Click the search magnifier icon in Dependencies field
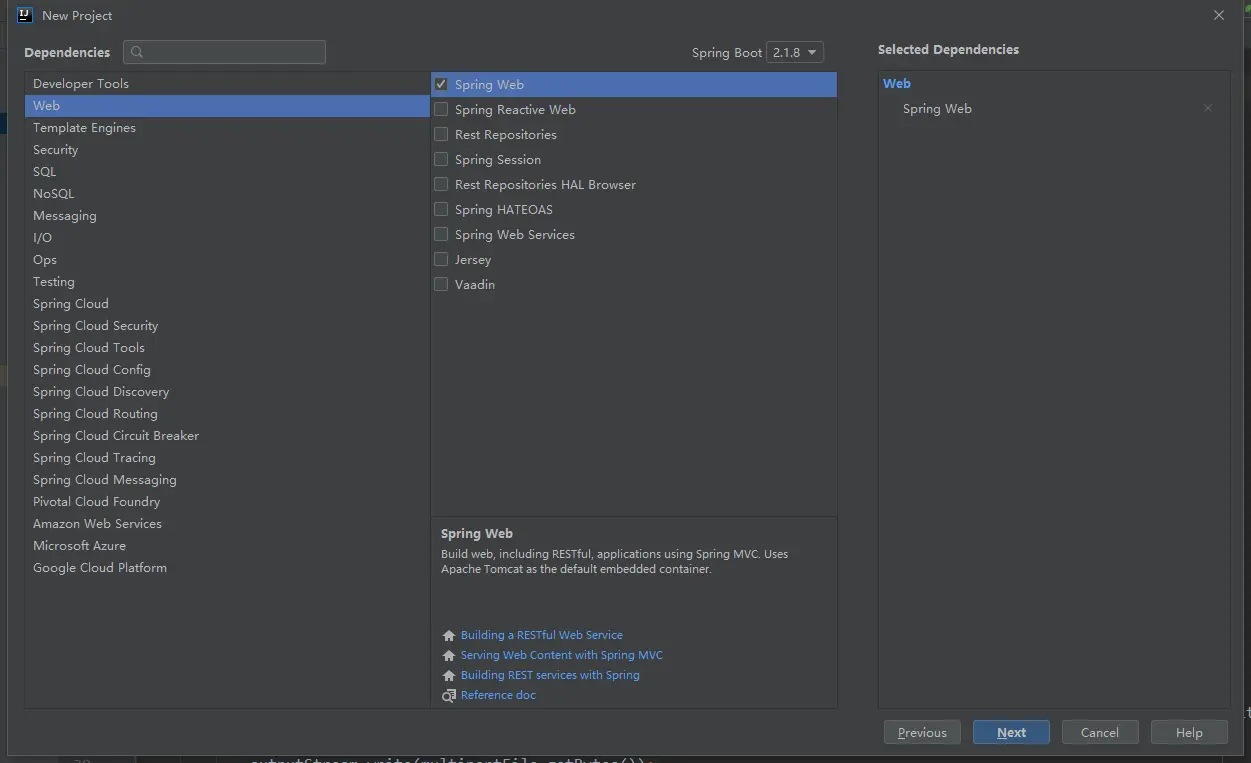Viewport: 1251px width, 763px height. 137,52
